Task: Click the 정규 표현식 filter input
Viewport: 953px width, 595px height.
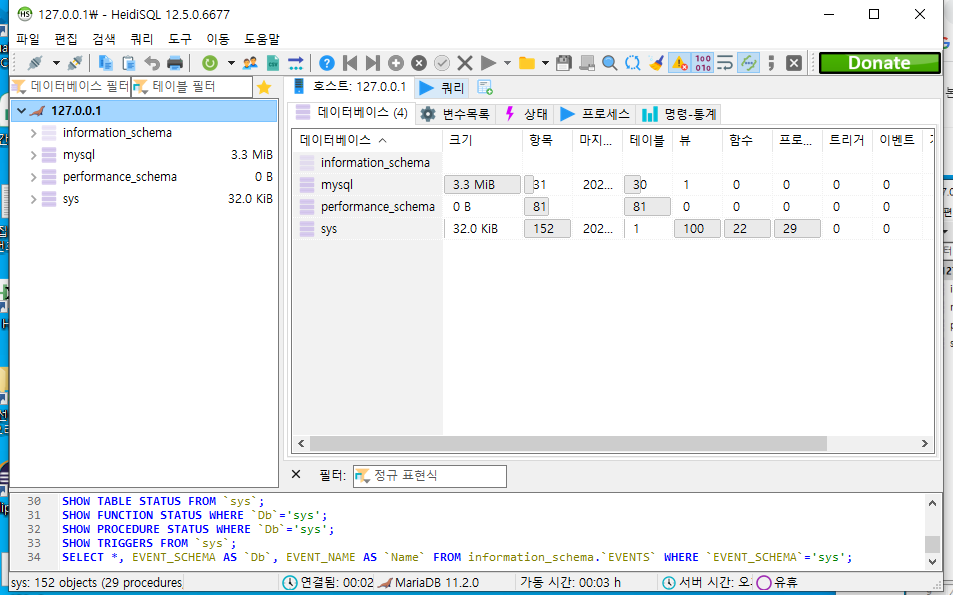Action: (430, 476)
